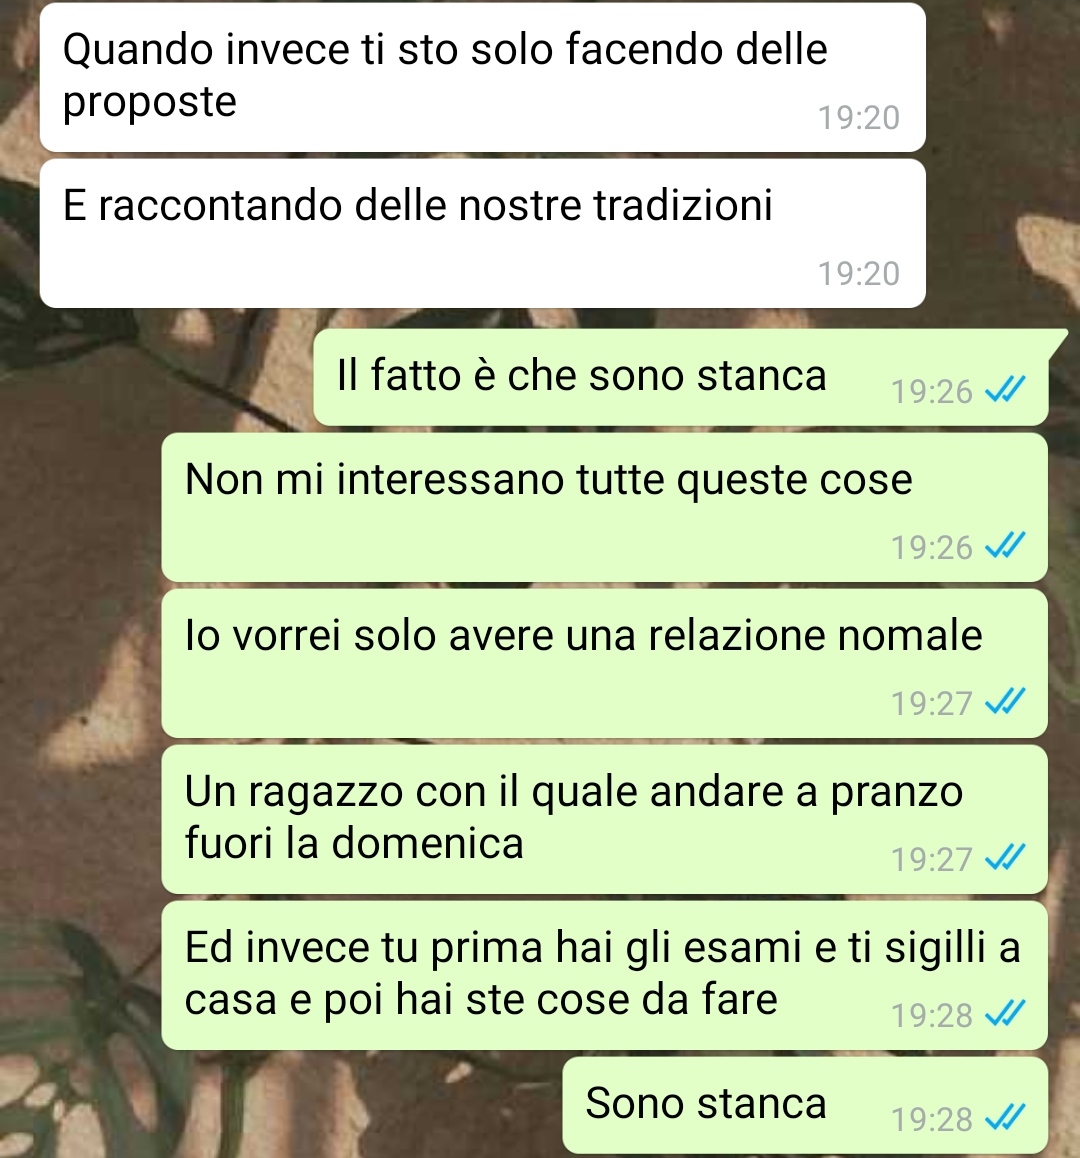
Task: Tap the 19:20 timestamp under 'tradizioni' message
Action: (x=858, y=273)
